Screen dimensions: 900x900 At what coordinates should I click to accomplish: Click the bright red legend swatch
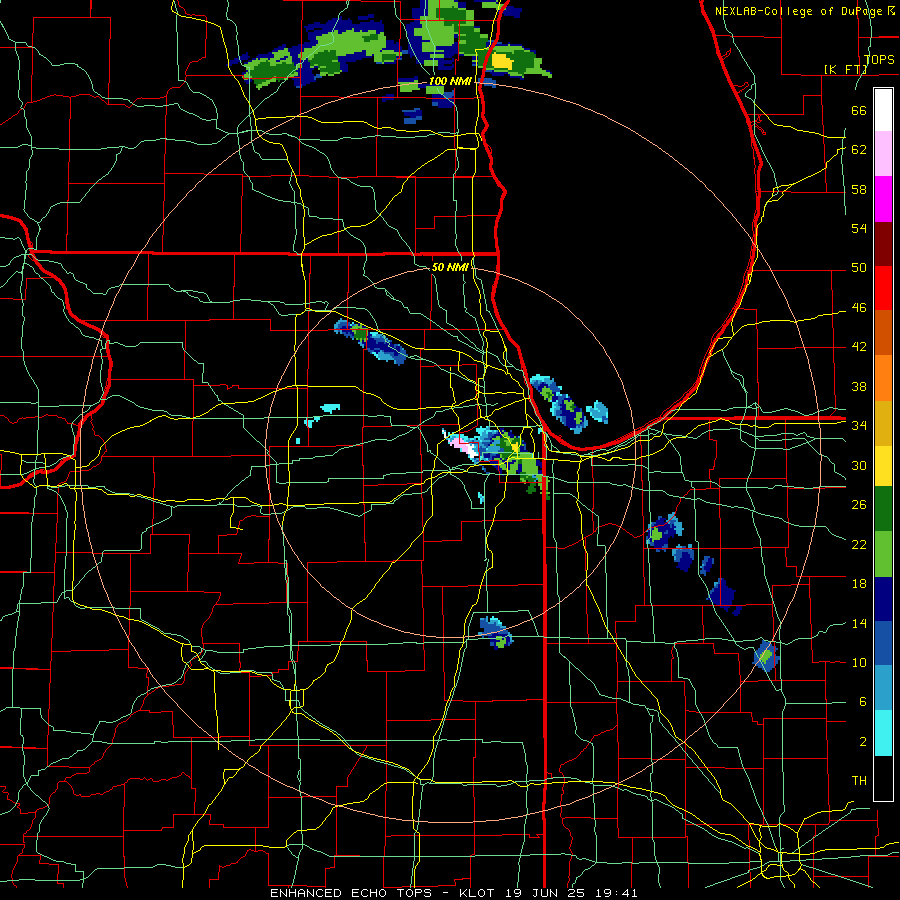tap(883, 288)
